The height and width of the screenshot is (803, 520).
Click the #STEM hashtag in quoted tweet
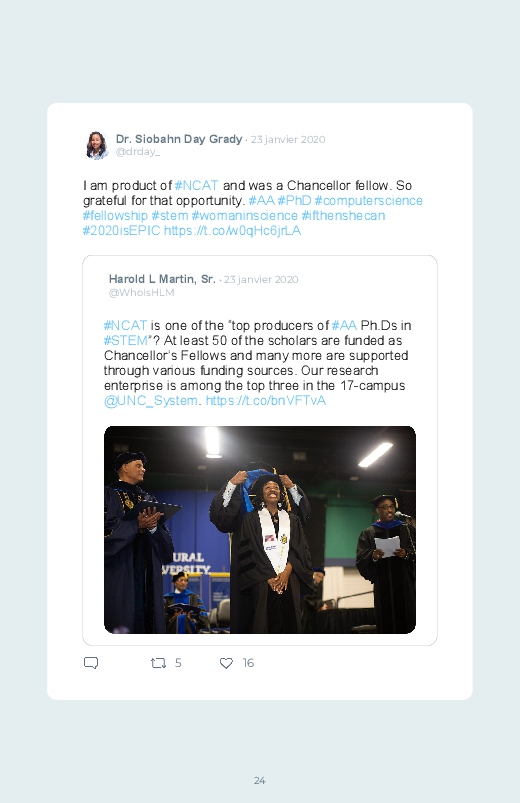126,341
